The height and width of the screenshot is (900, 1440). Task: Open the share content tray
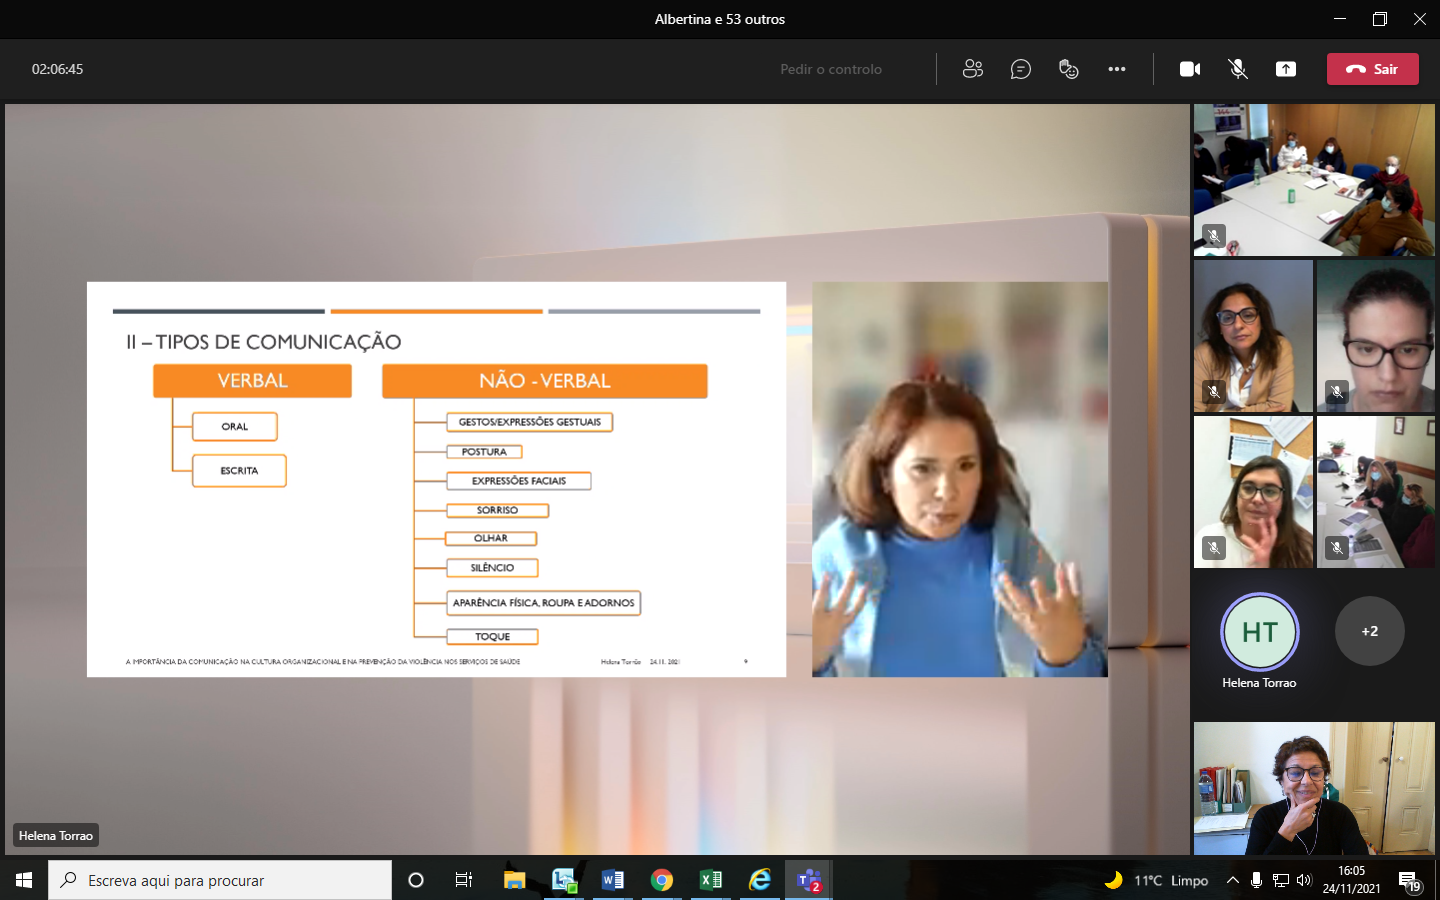click(1286, 69)
